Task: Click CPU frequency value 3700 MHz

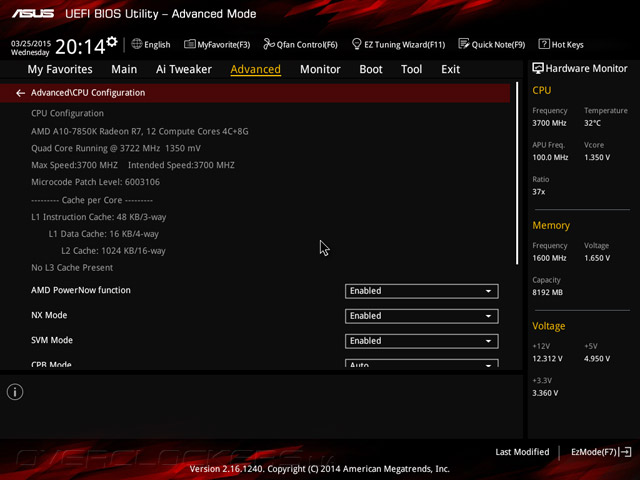Action: point(549,123)
